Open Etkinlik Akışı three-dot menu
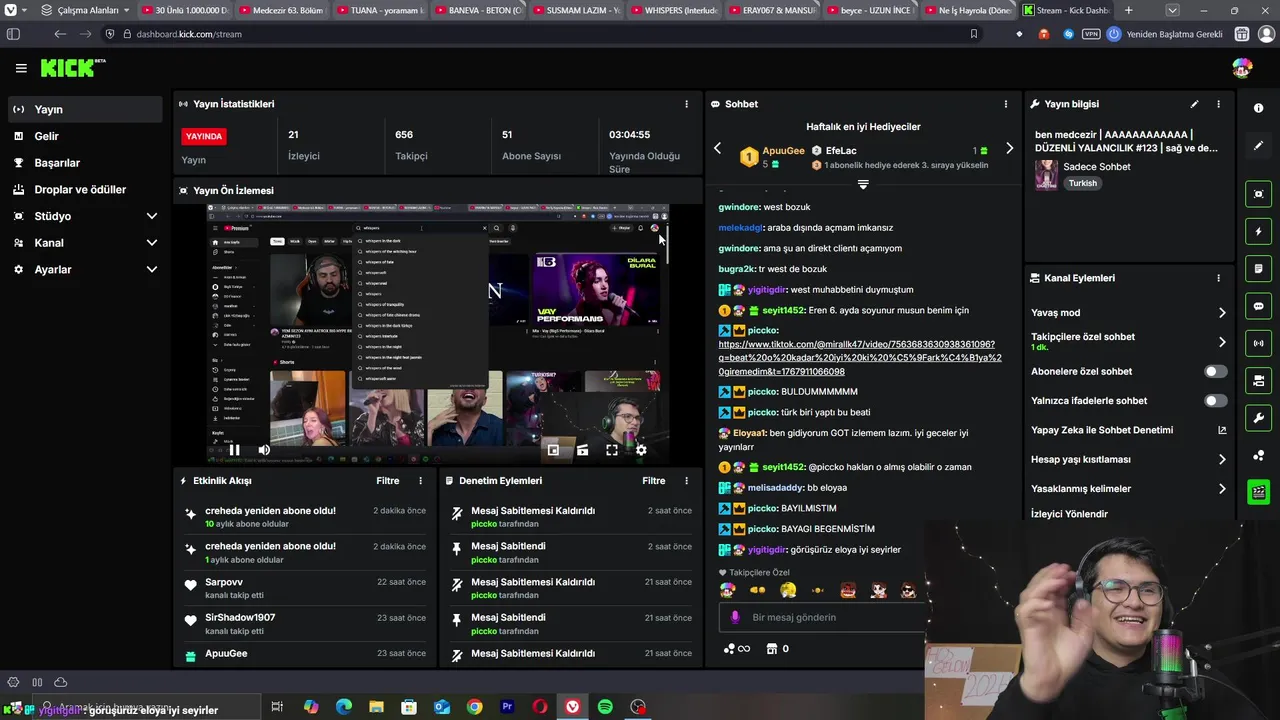1280x720 pixels. pyautogui.click(x=420, y=481)
